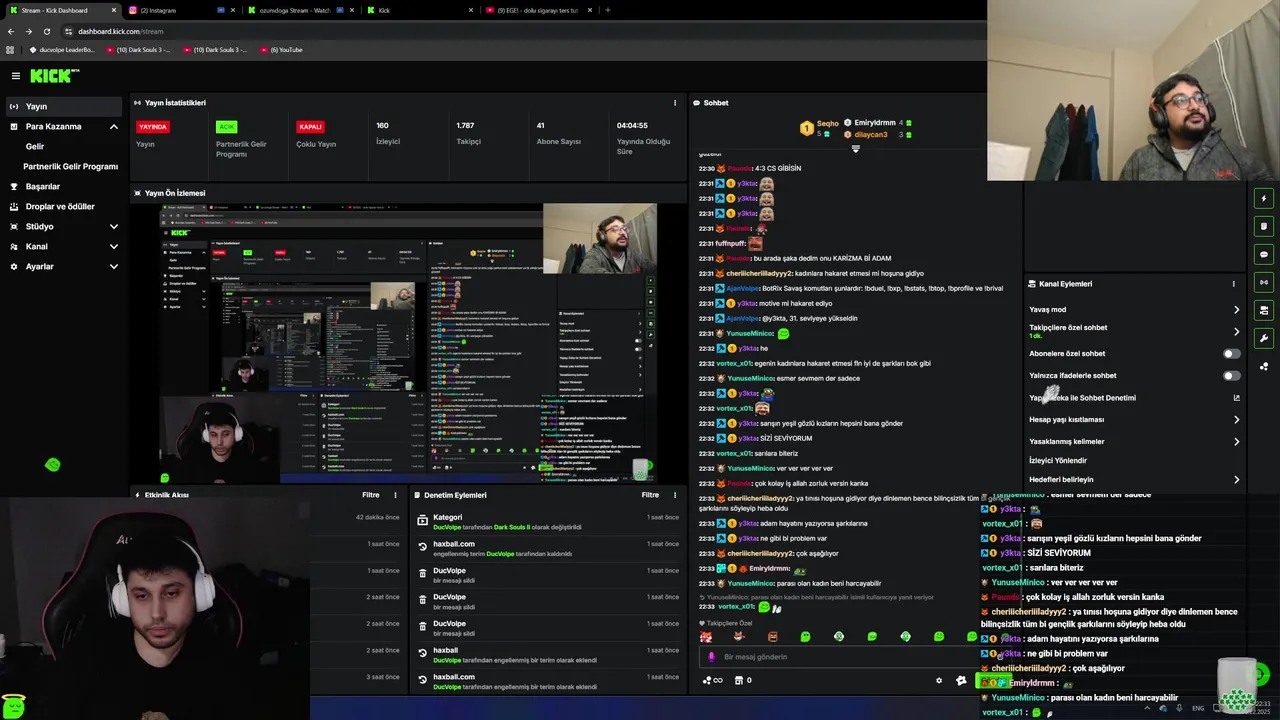Open the three-dot menu of Kanal Eylemleri panel
Viewport: 1280px width, 720px height.
(1233, 284)
